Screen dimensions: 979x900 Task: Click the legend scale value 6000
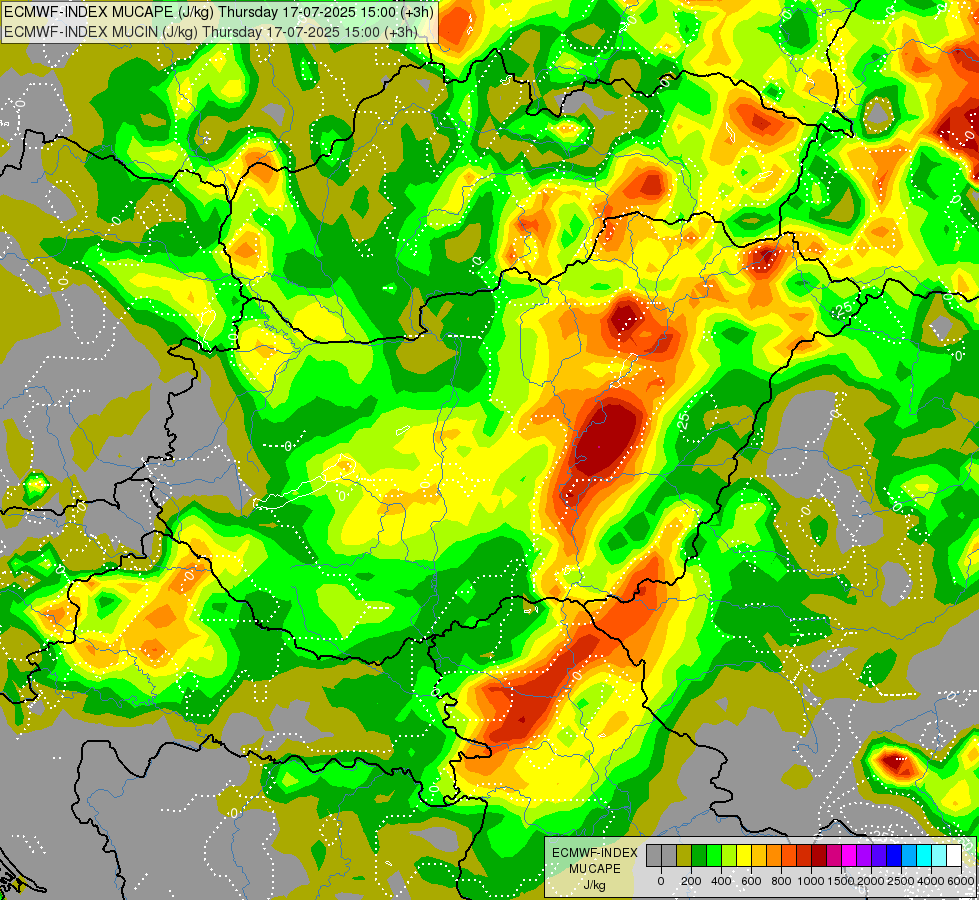coord(961,881)
